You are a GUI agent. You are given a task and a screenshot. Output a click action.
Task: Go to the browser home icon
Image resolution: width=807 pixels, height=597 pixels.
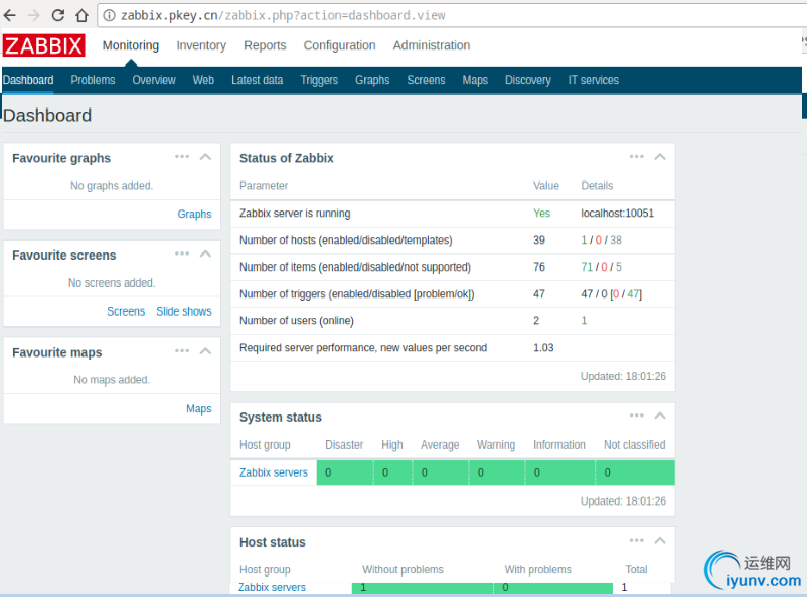click(x=81, y=15)
